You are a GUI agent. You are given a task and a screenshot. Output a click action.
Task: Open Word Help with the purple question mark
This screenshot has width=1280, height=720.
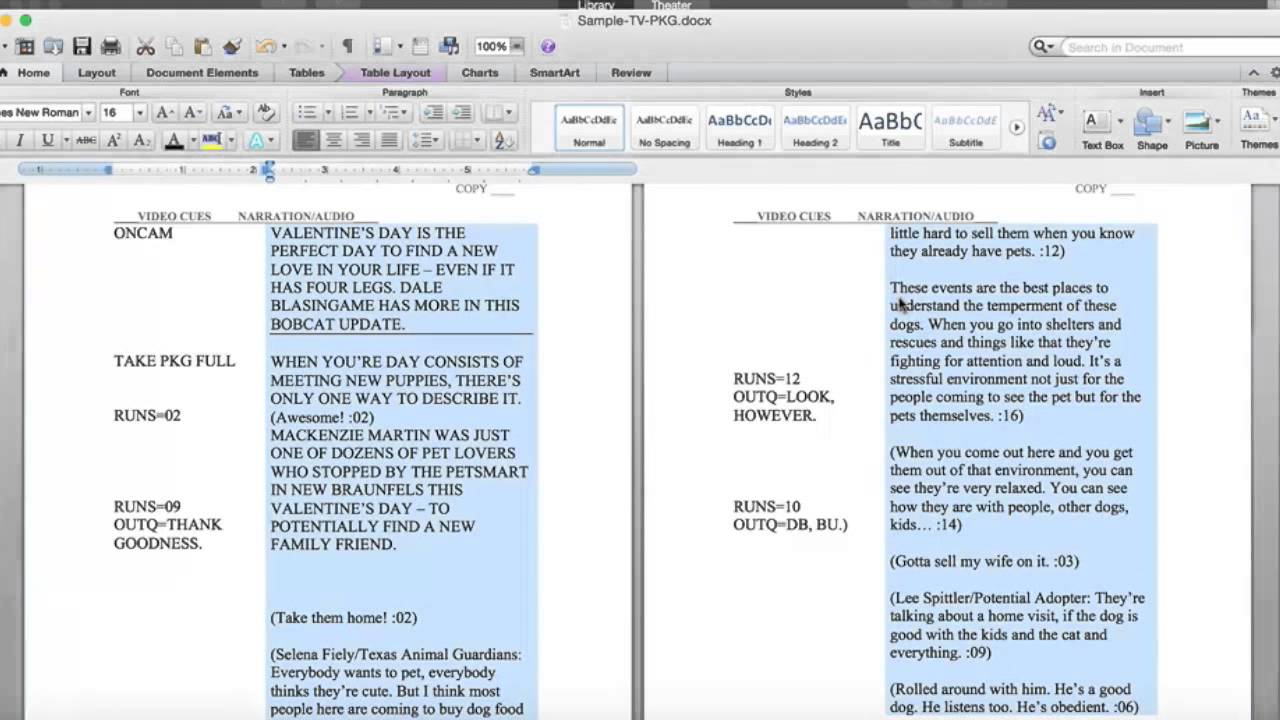tap(548, 46)
